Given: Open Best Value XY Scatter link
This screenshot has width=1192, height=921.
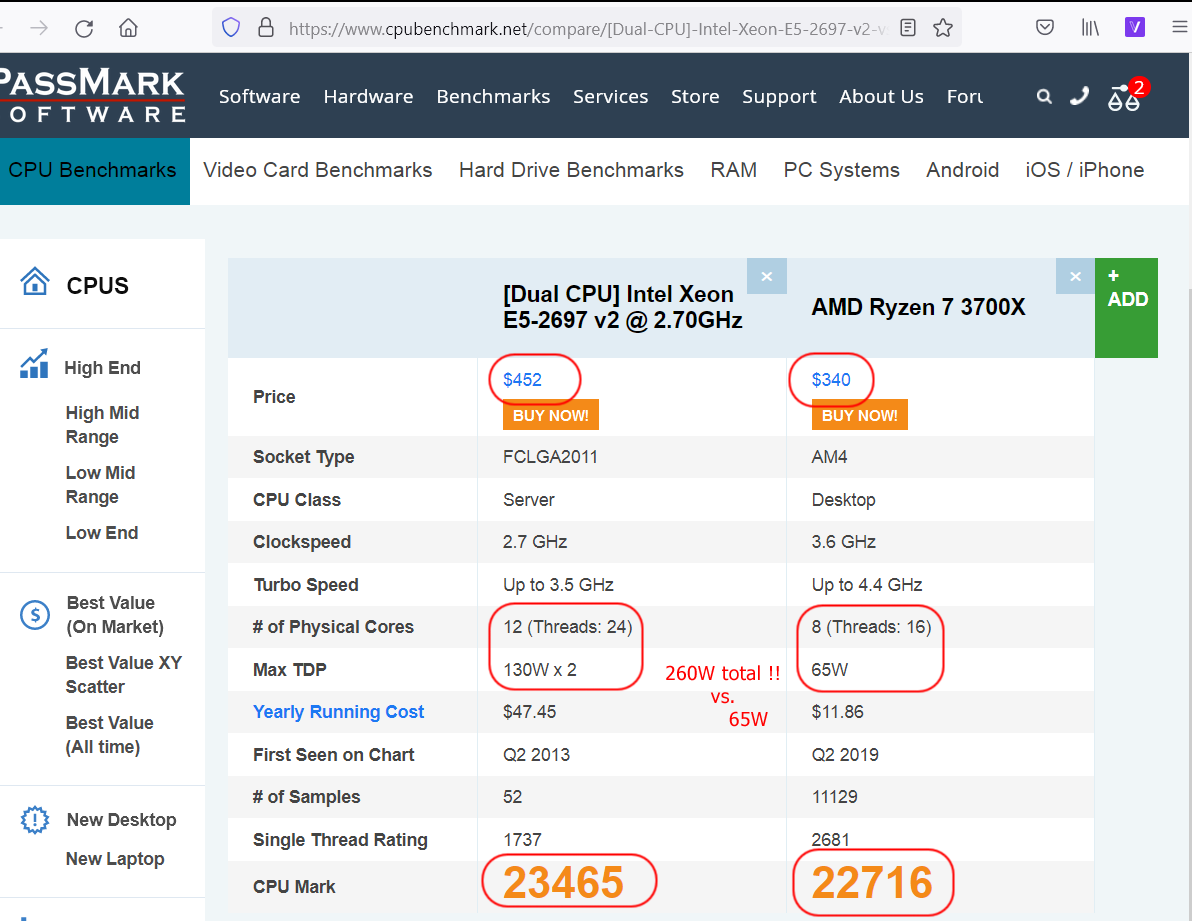Looking at the screenshot, I should [124, 675].
